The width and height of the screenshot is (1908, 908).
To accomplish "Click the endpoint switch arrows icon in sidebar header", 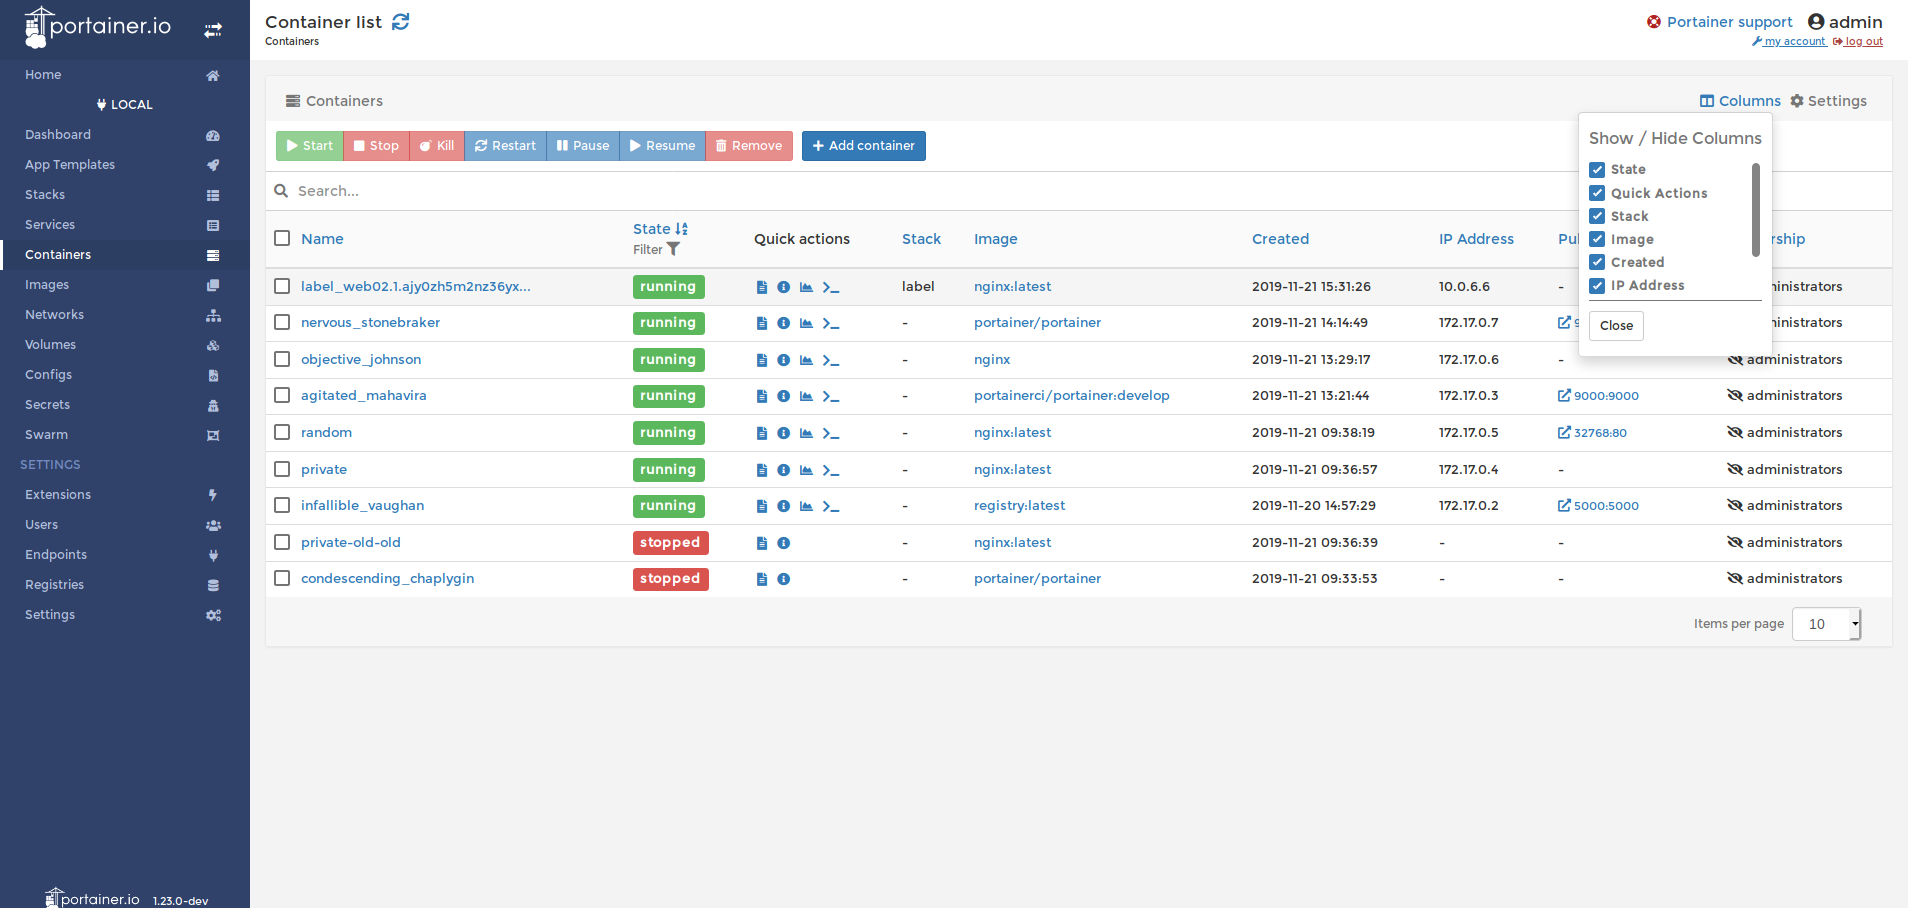I will pos(213,31).
